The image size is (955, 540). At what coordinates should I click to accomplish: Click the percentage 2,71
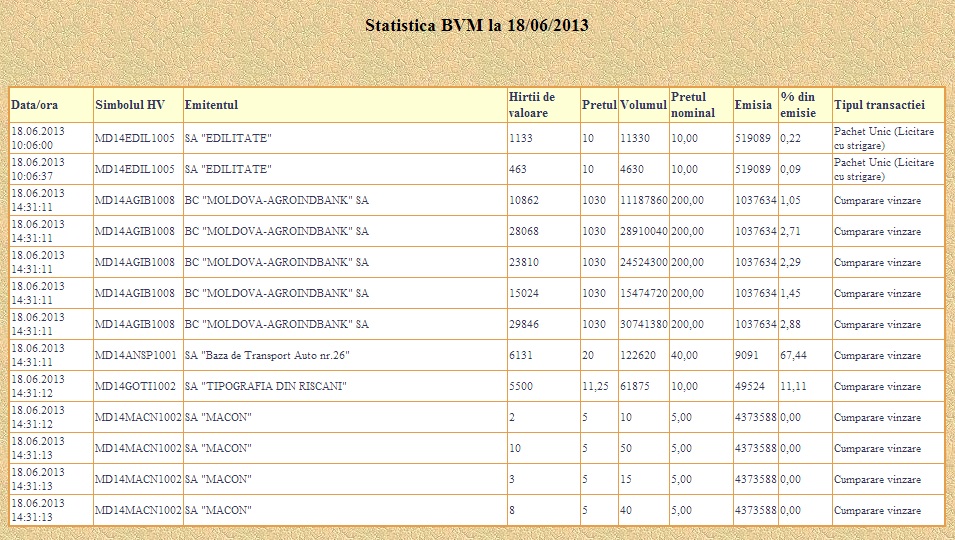[791, 231]
